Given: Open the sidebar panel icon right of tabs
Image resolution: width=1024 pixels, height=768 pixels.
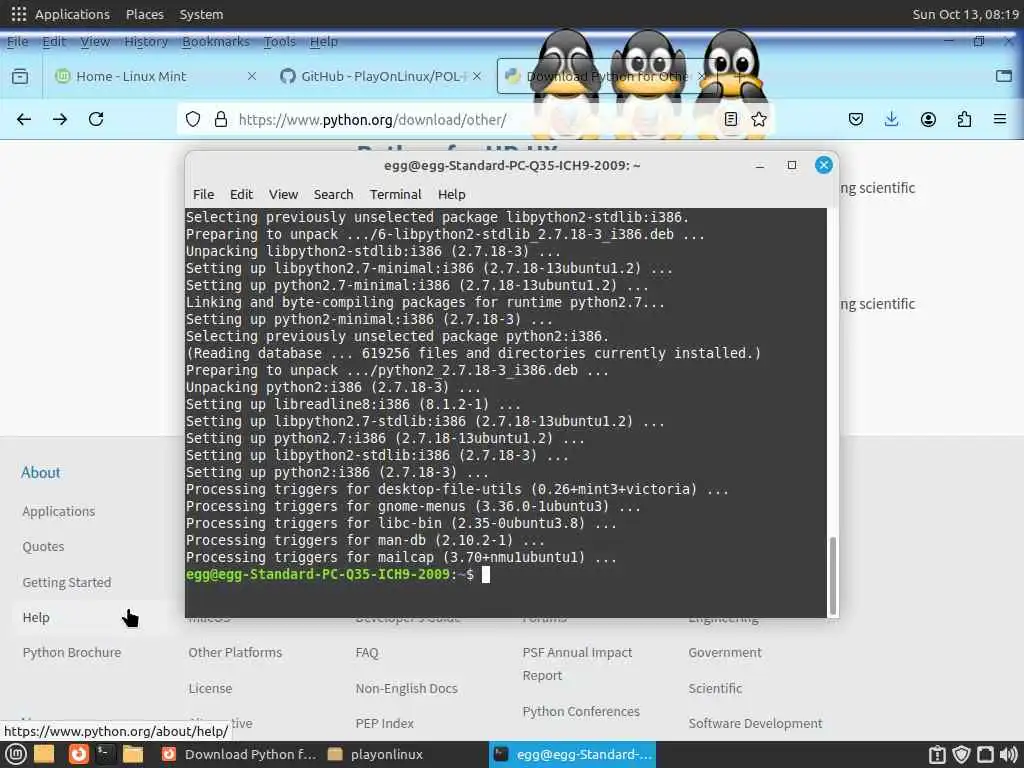Looking at the screenshot, I should [1004, 76].
